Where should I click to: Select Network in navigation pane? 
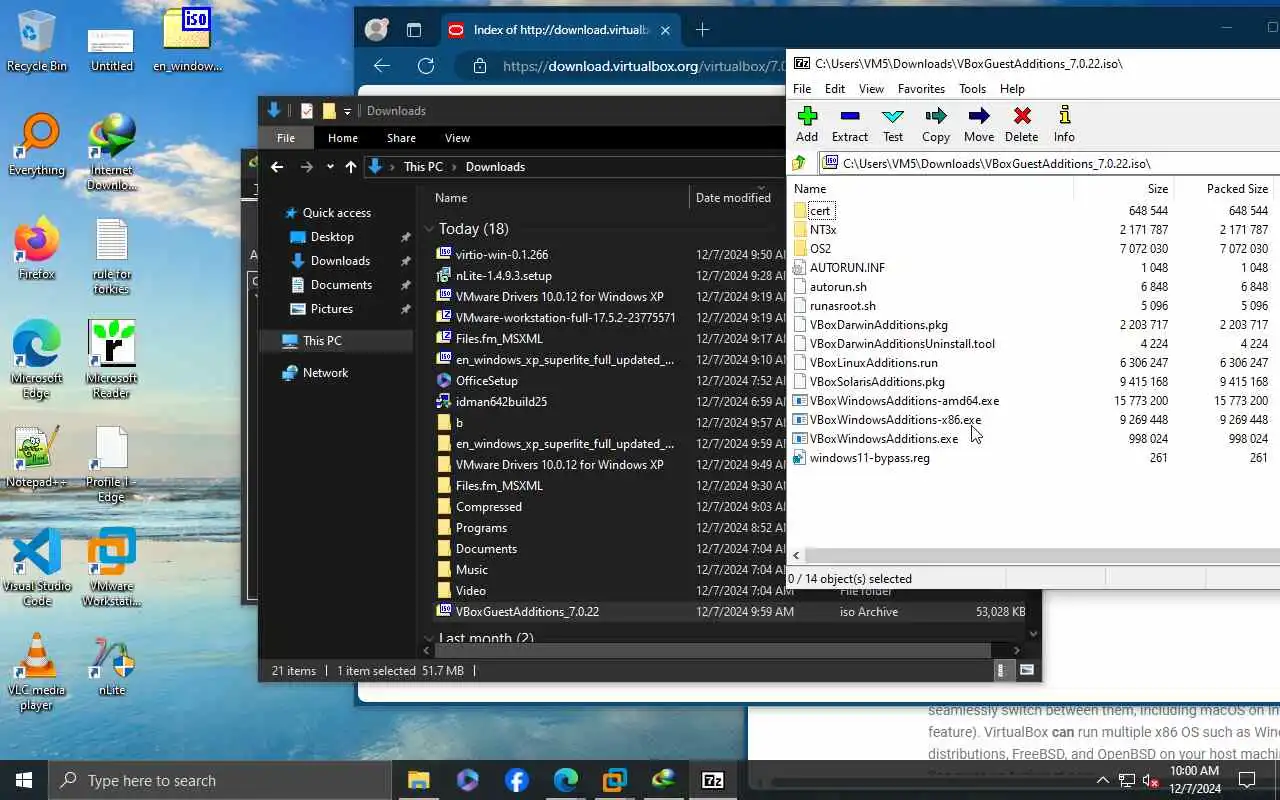coord(325,373)
